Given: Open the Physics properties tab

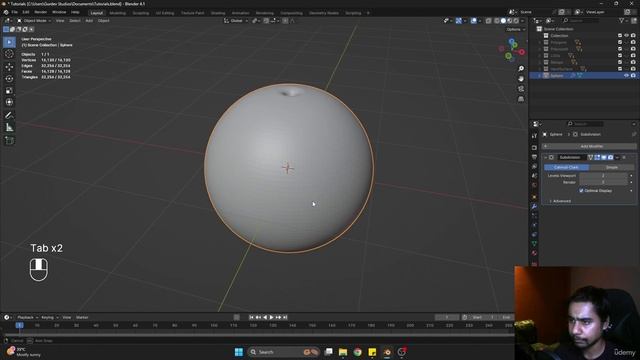Looking at the screenshot, I should 534,225.
